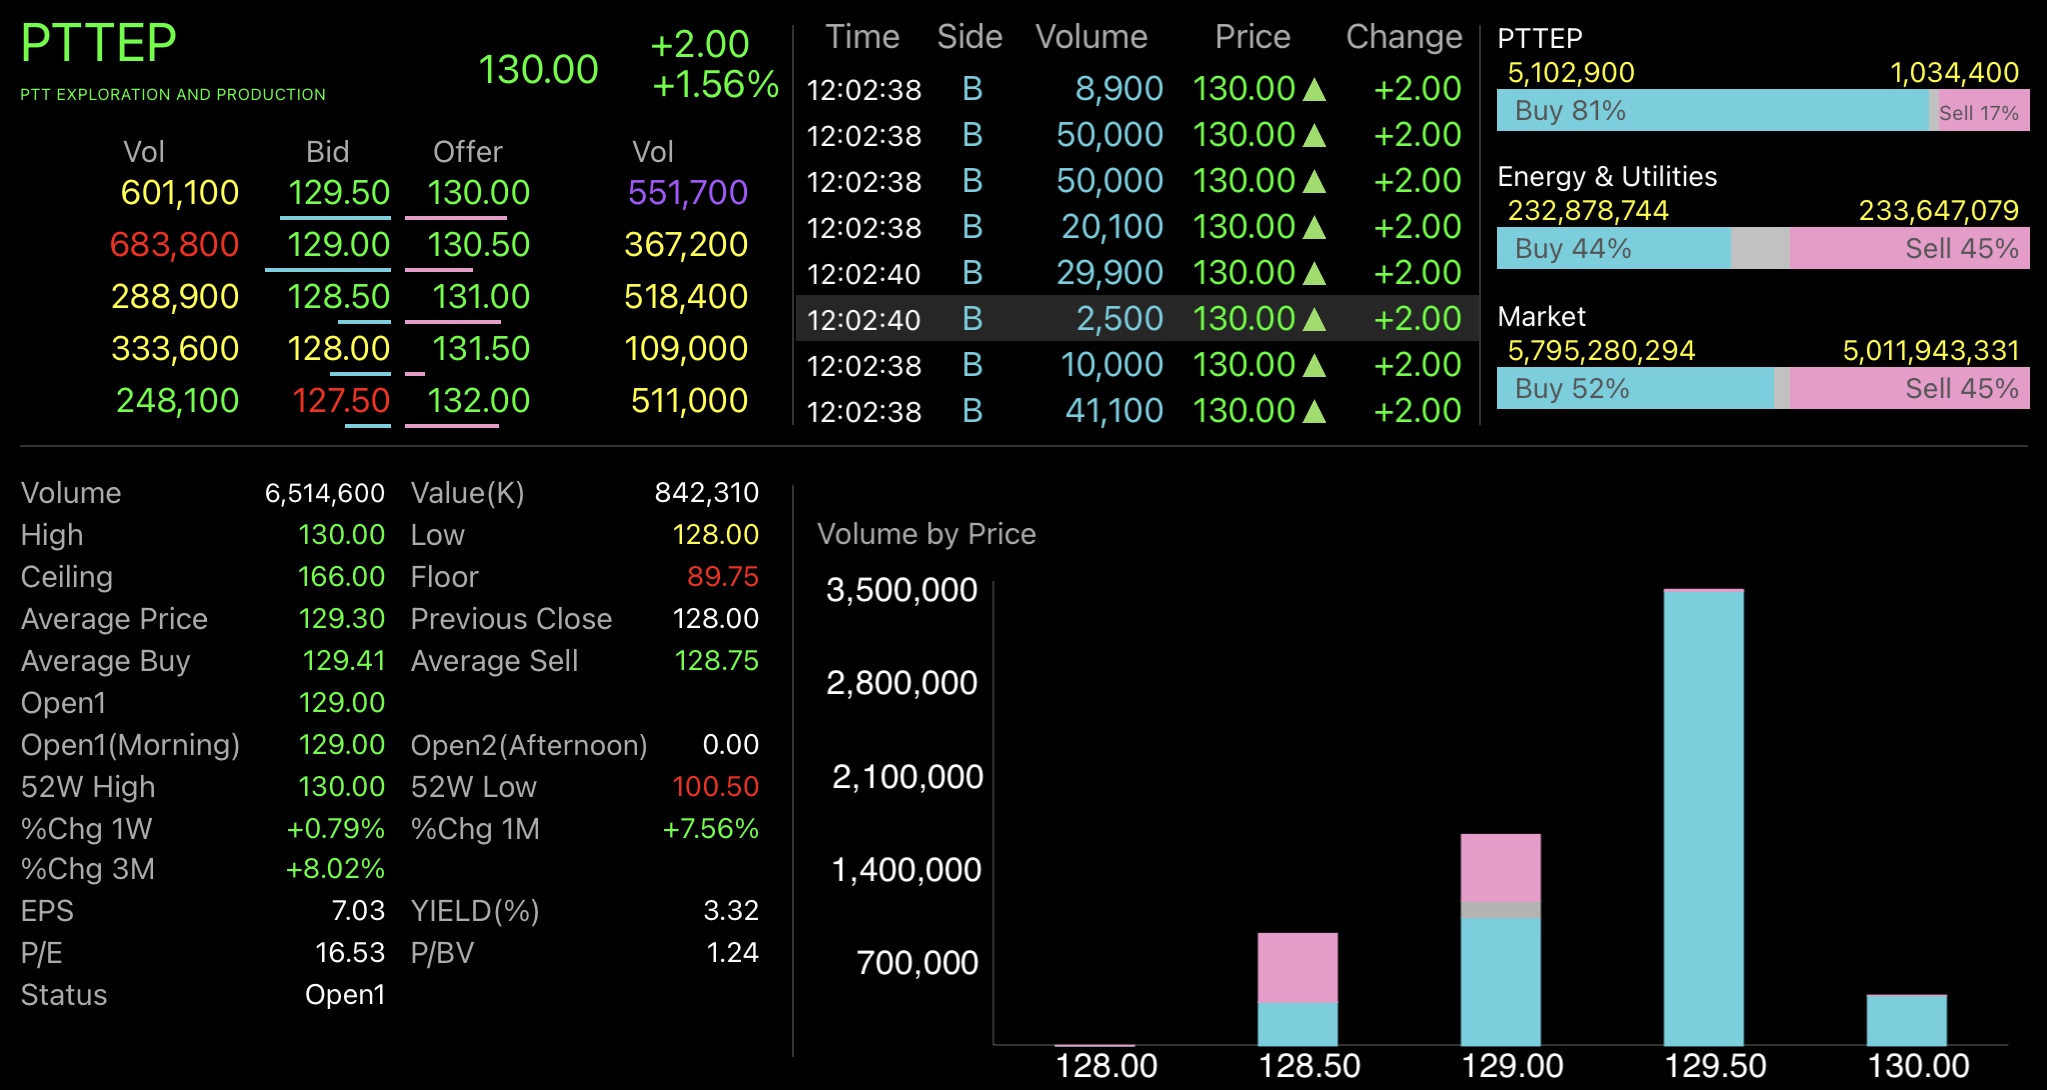Click the Volume by Price chart title
The width and height of the screenshot is (2047, 1090).
click(926, 534)
